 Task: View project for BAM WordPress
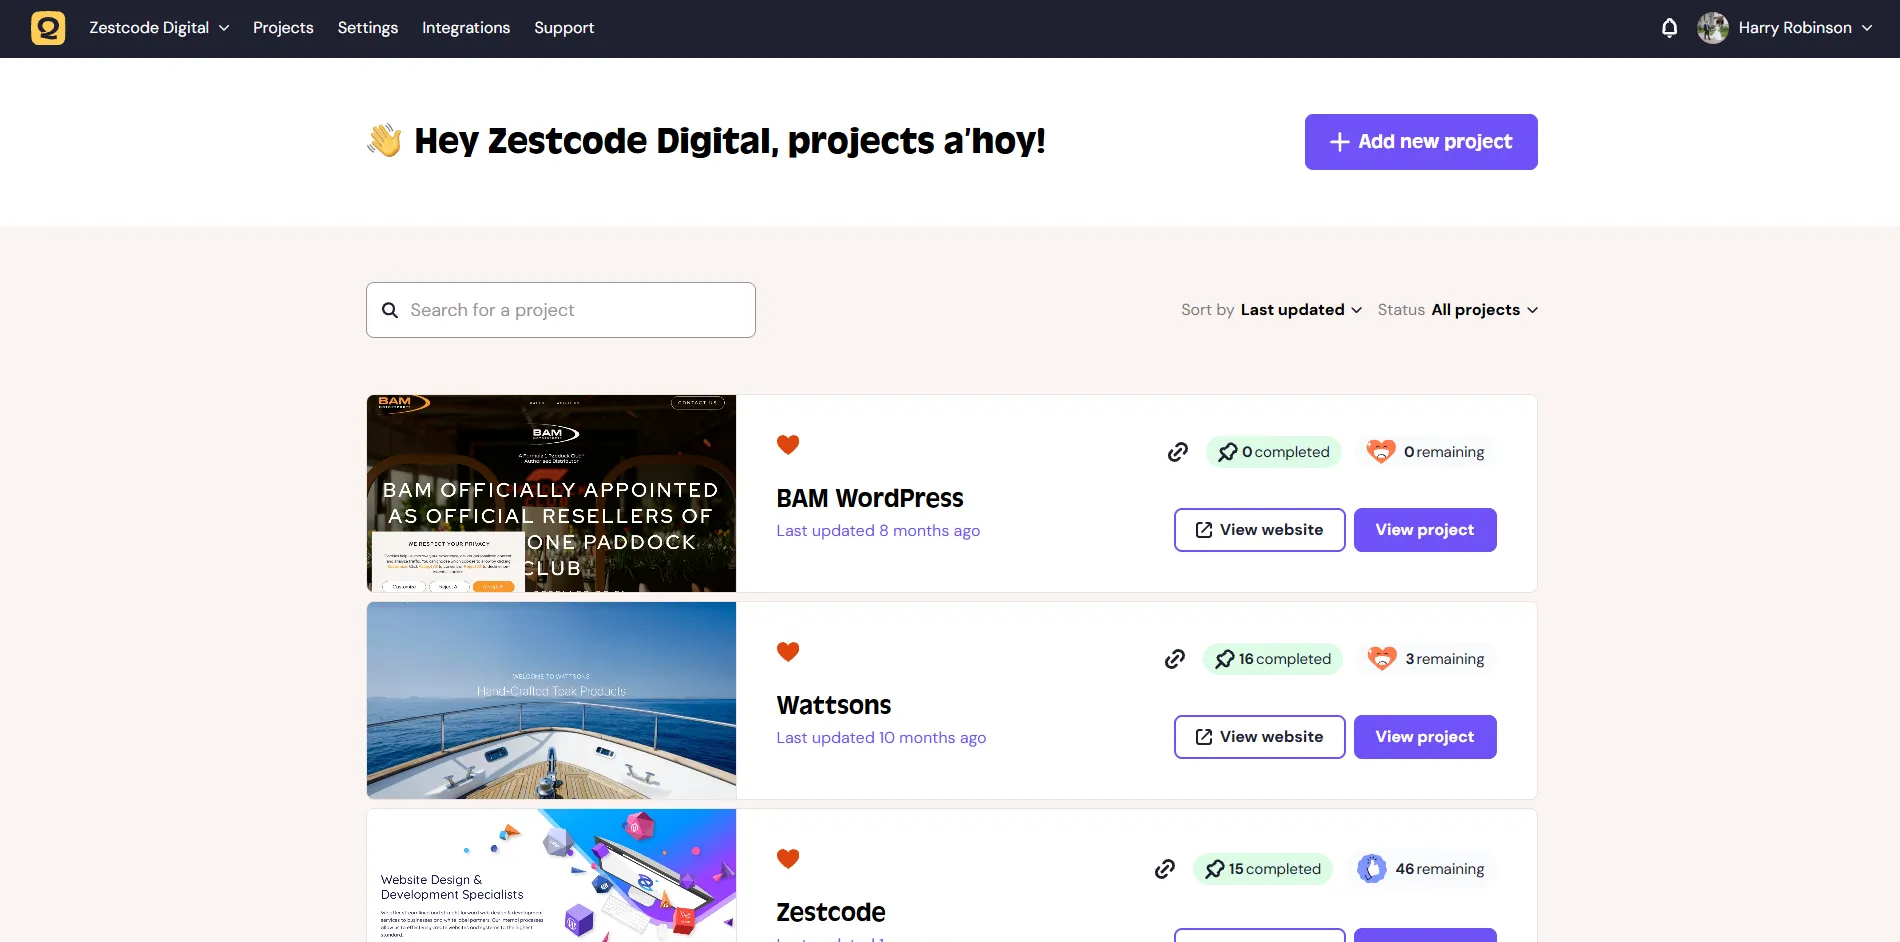[1425, 530]
